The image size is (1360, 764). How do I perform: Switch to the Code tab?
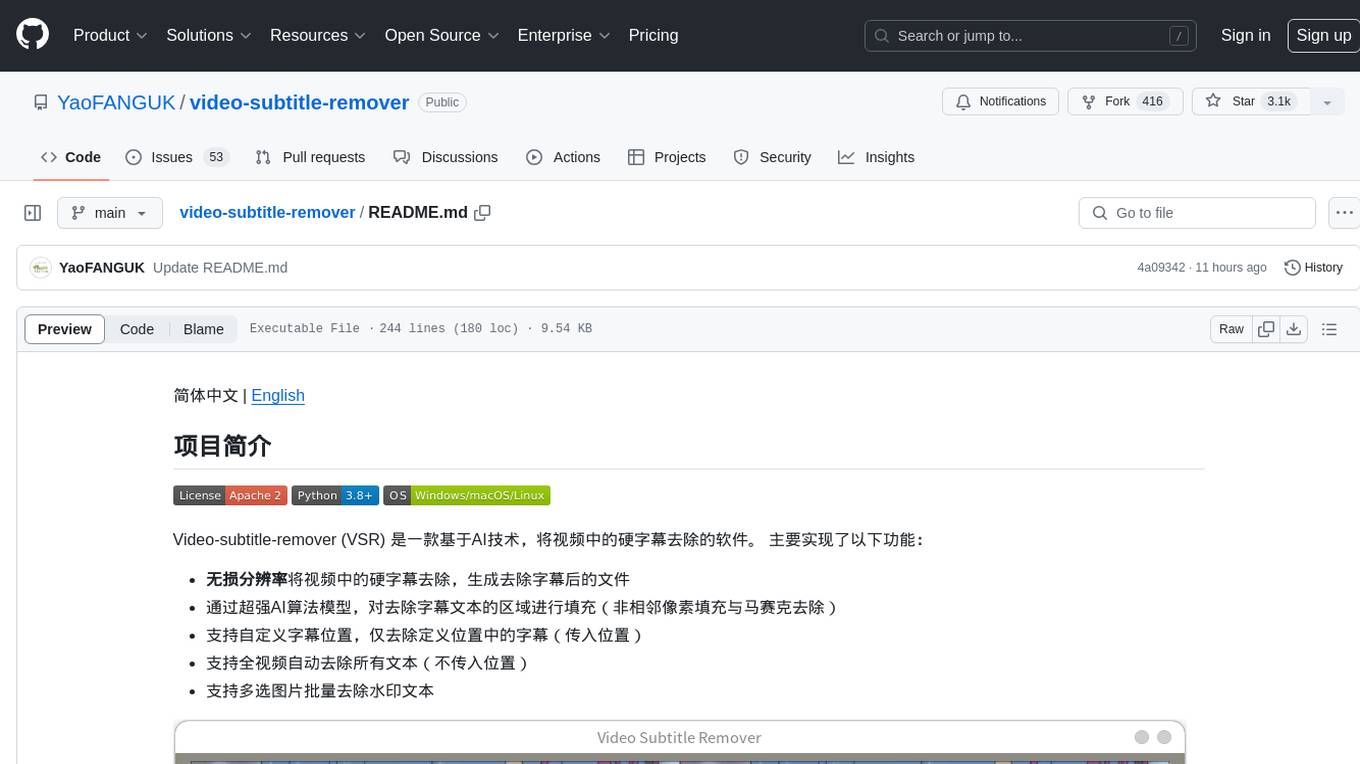[x=71, y=157]
